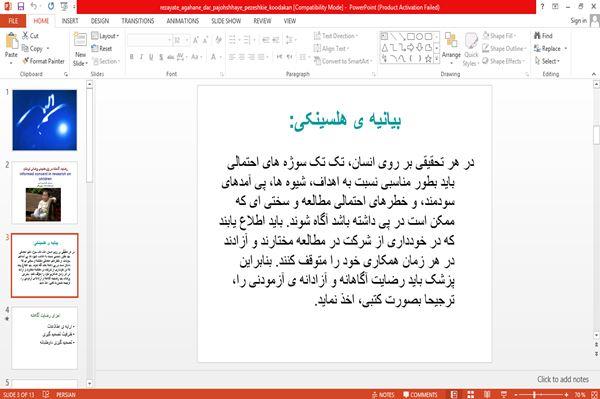The width and height of the screenshot is (600, 399).
Task: Open Shape Fill dropdown
Action: (x=499, y=36)
